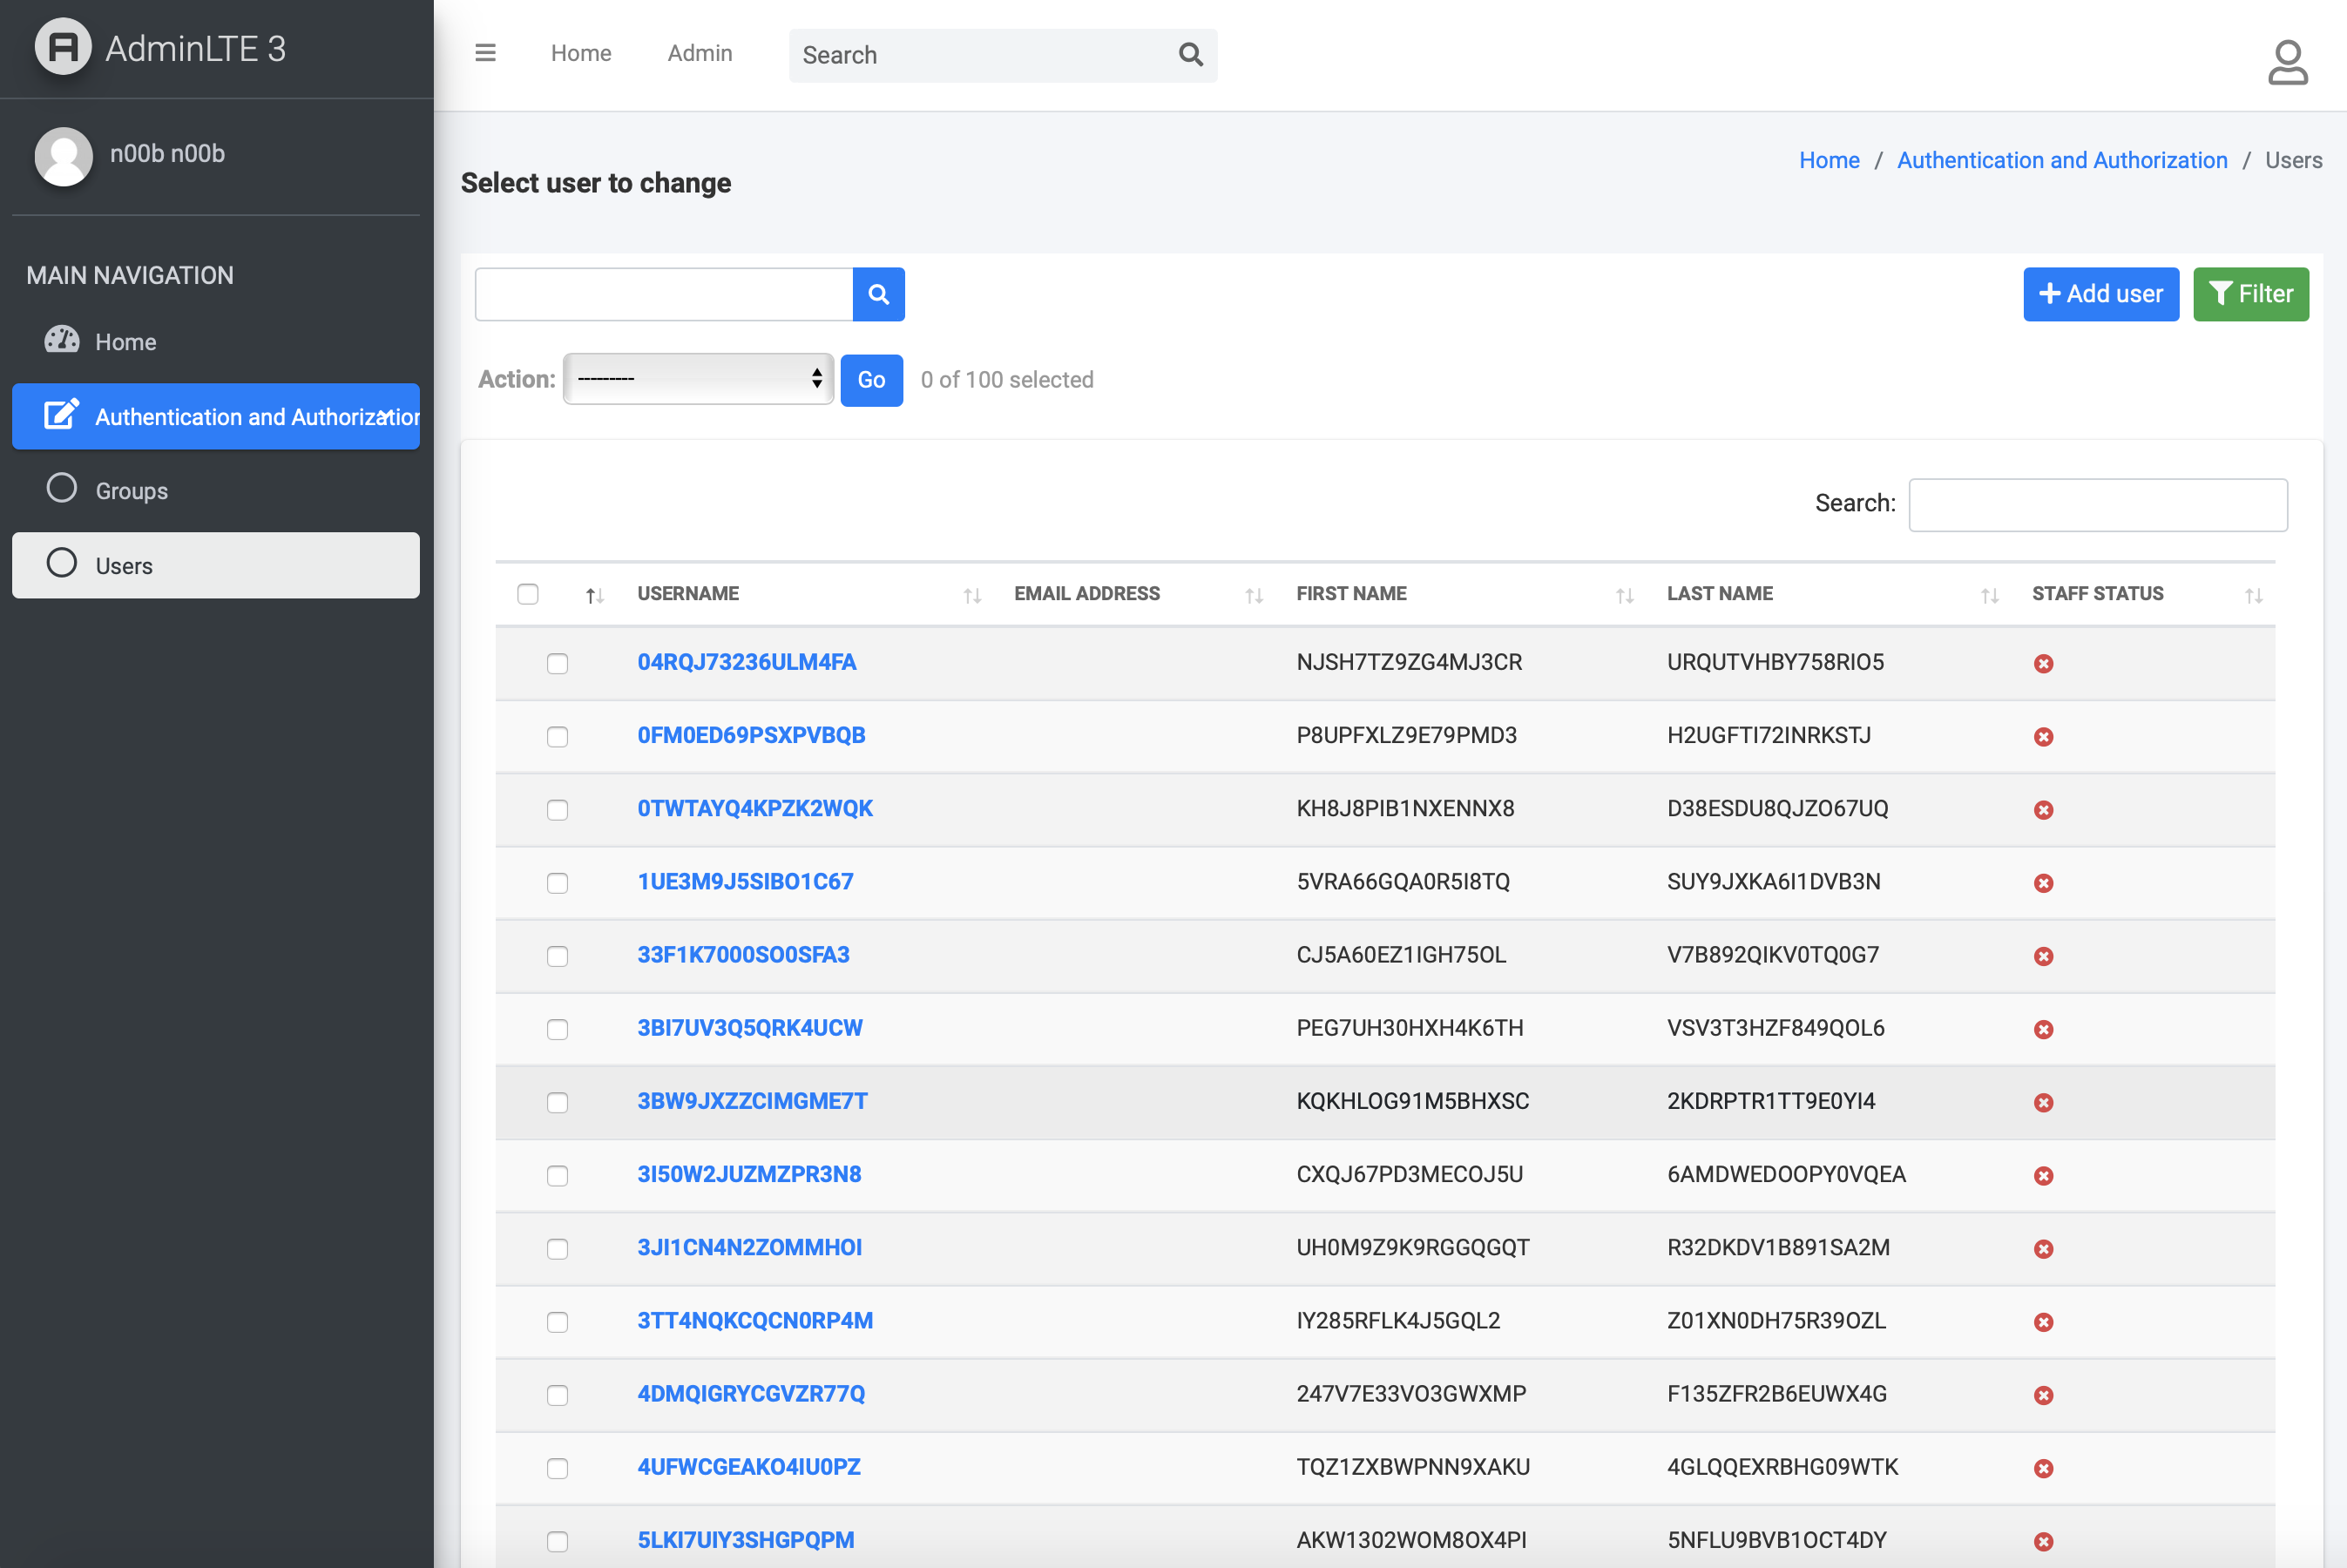This screenshot has width=2347, height=1568.
Task: Toggle the select-all checkbox in table header
Action: click(527, 593)
